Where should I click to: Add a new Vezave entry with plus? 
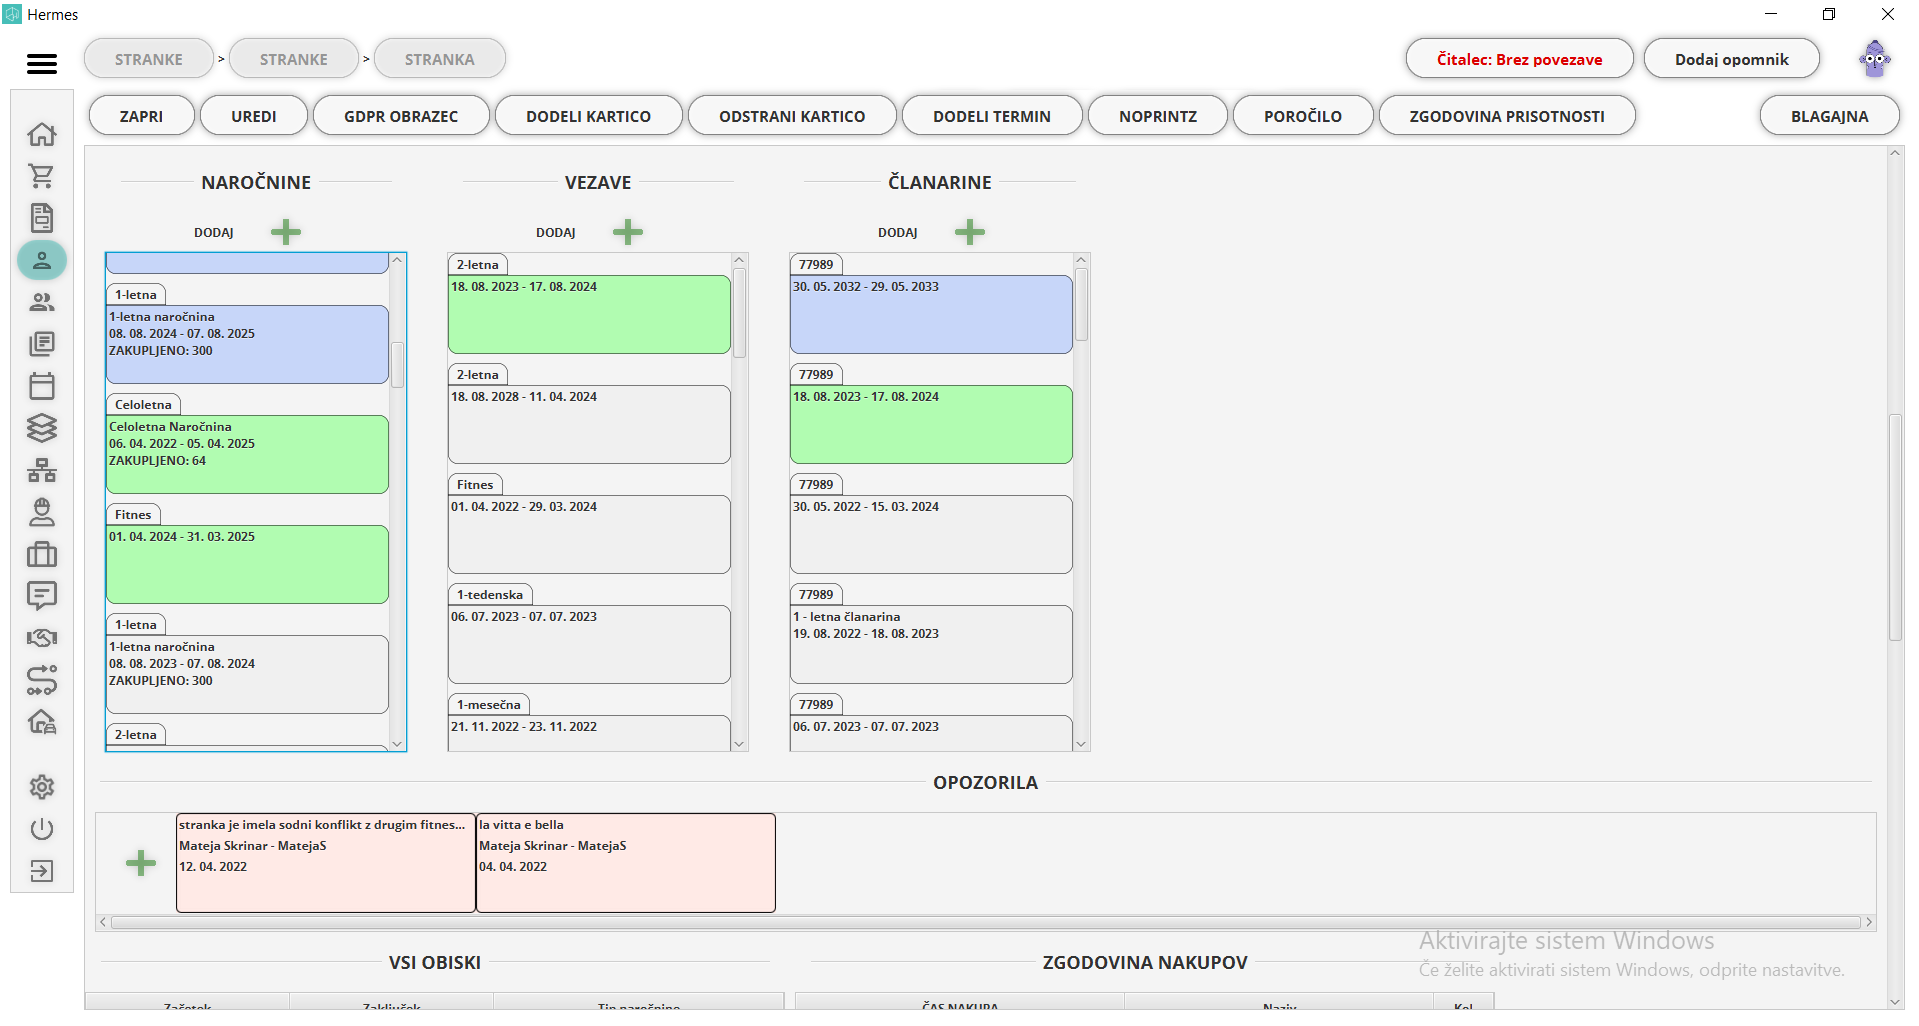tap(628, 232)
